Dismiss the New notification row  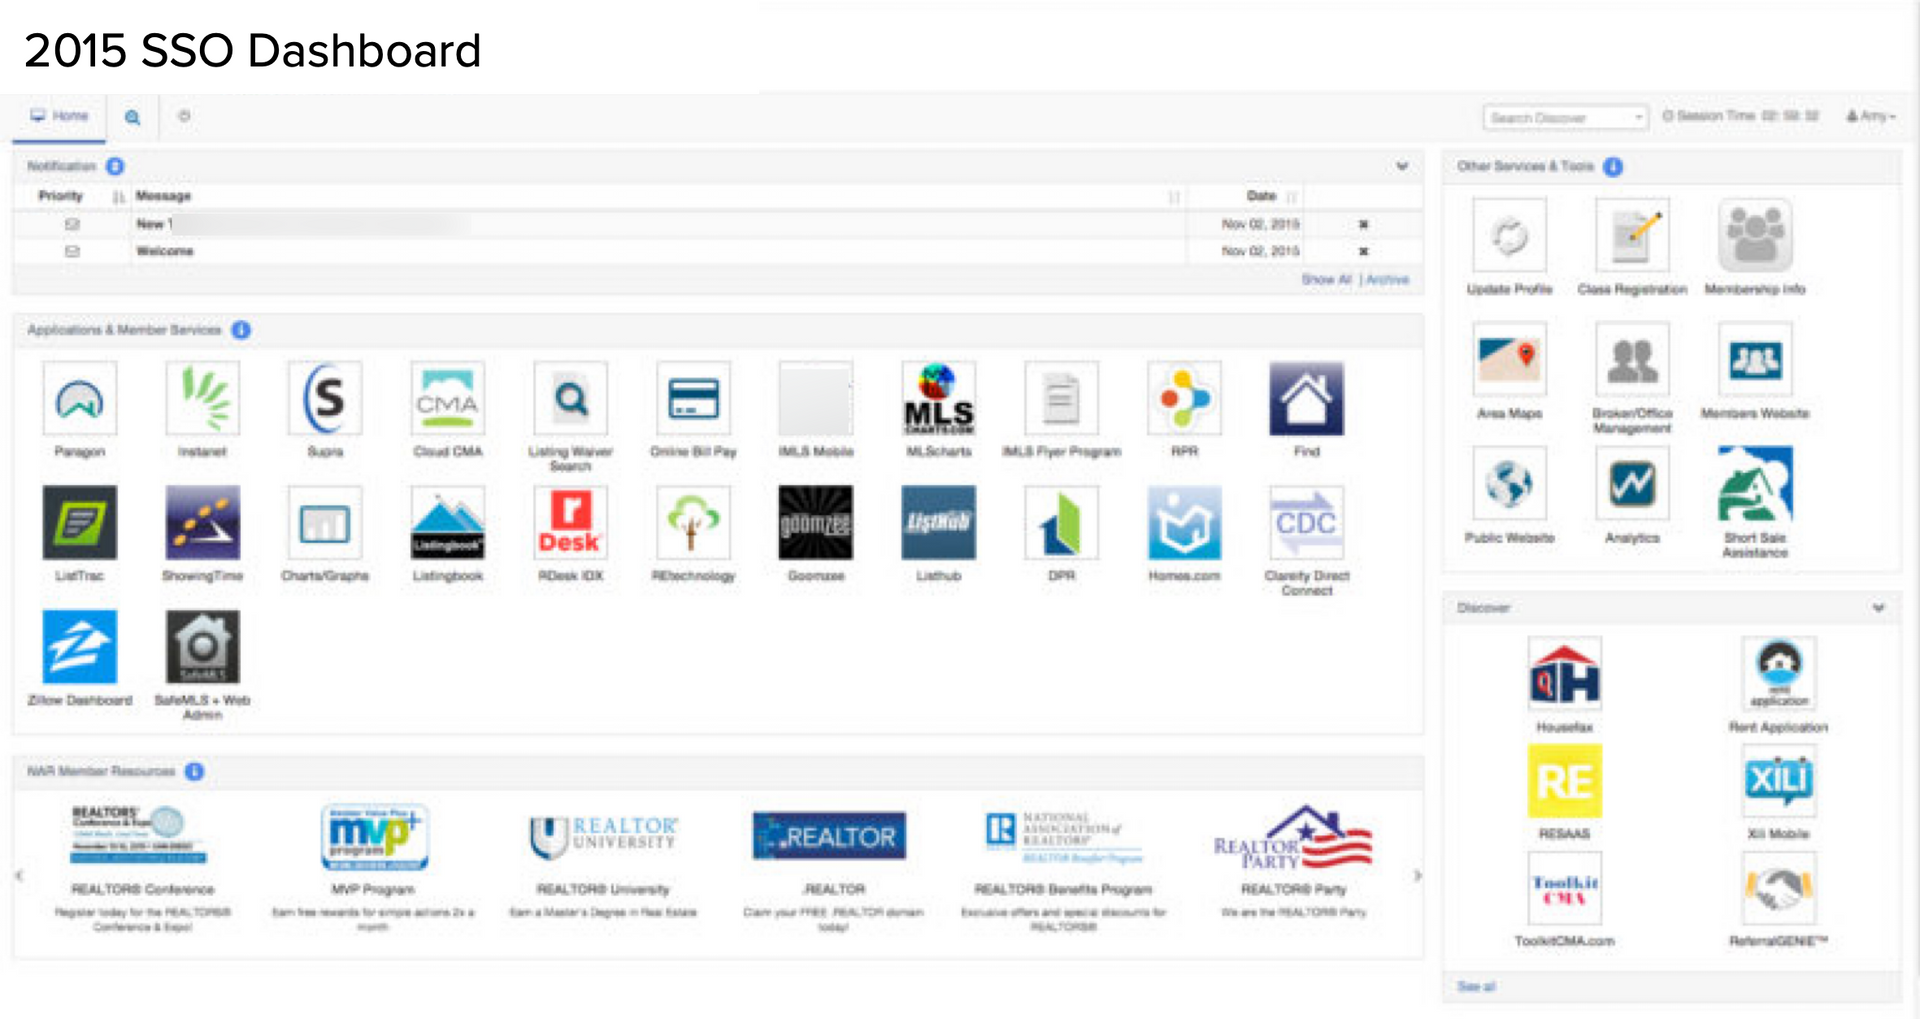click(1363, 225)
